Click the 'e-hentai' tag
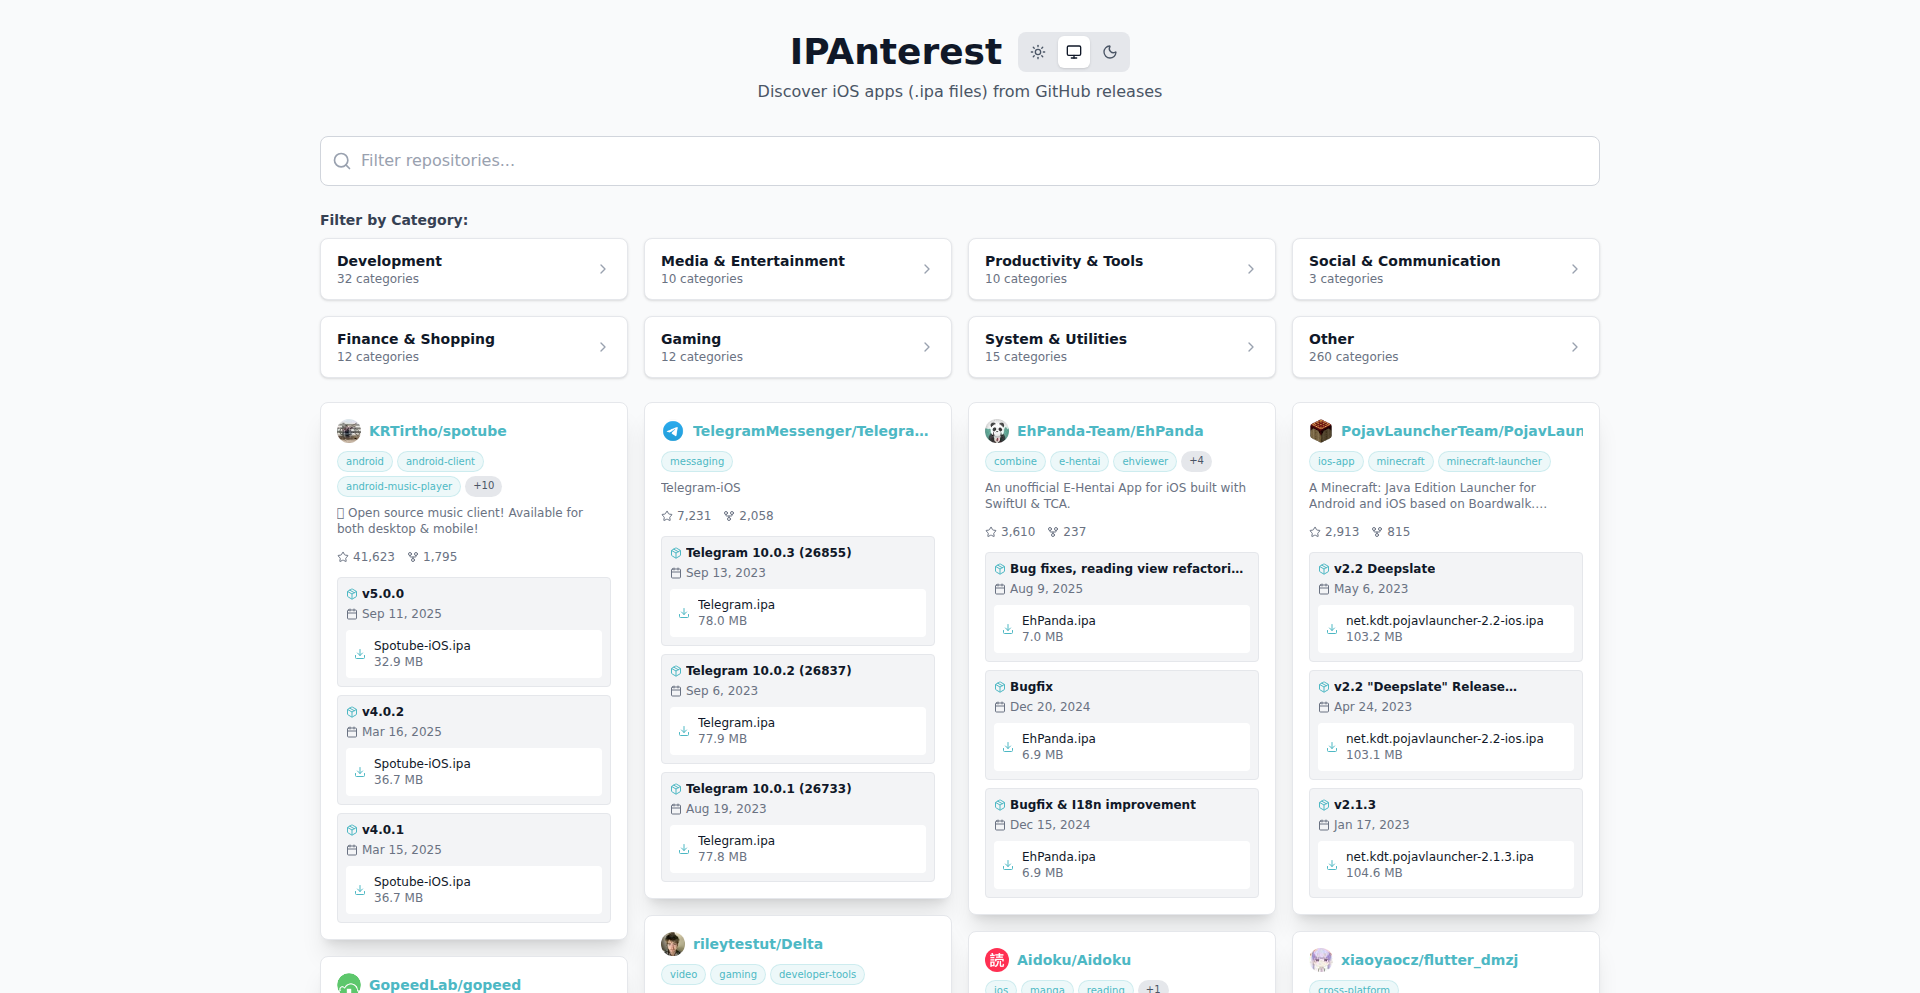Screen dimensions: 1920x993 (1079, 461)
